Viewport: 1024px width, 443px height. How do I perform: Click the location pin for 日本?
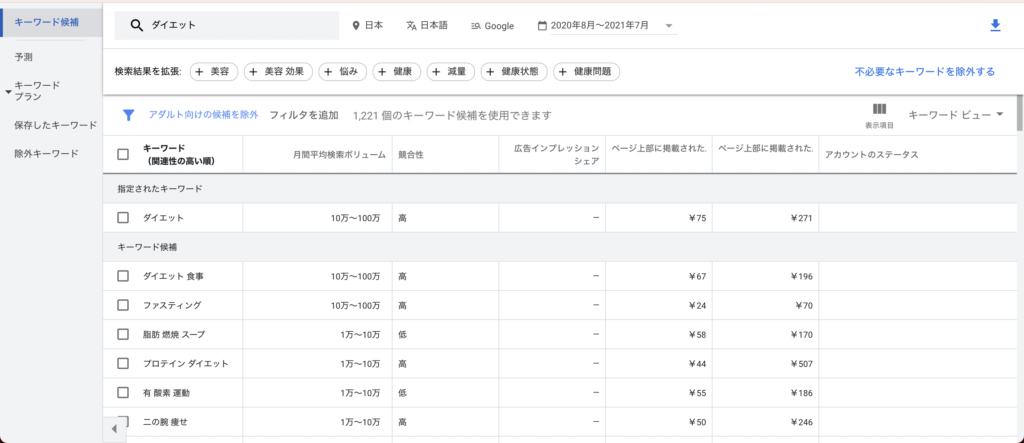click(x=356, y=26)
